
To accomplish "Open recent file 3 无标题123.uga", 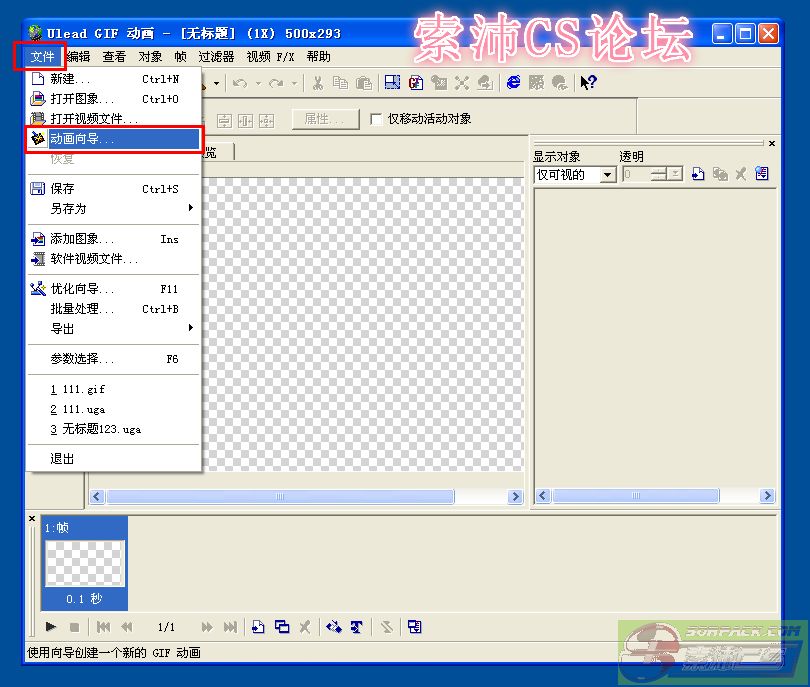I will pyautogui.click(x=114, y=429).
